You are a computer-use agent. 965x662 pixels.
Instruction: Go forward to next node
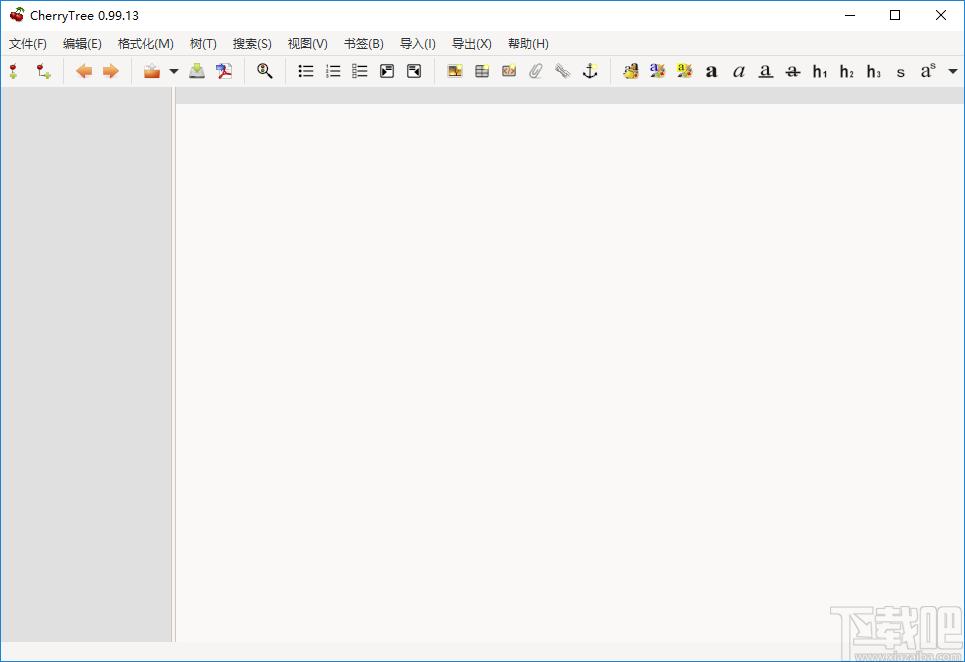coord(111,71)
